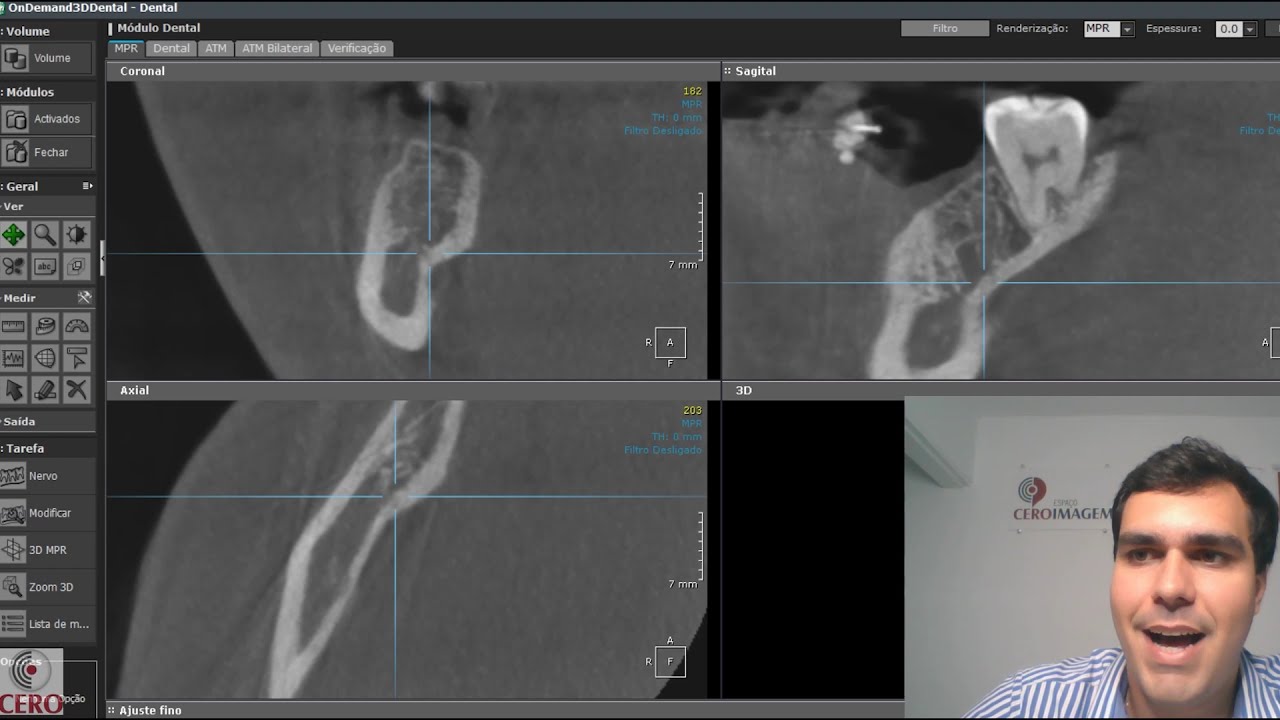Select the brightness/contrast windowing tool

(76, 235)
